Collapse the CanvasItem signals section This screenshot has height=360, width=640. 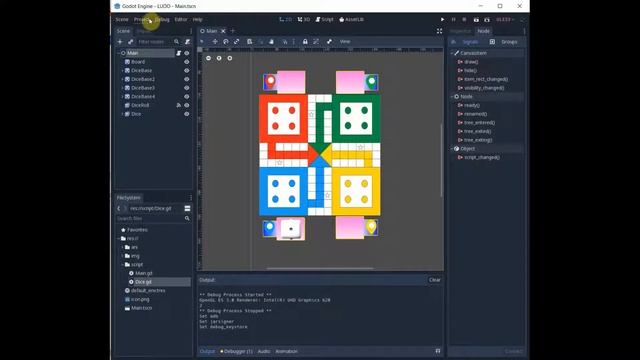(452, 53)
